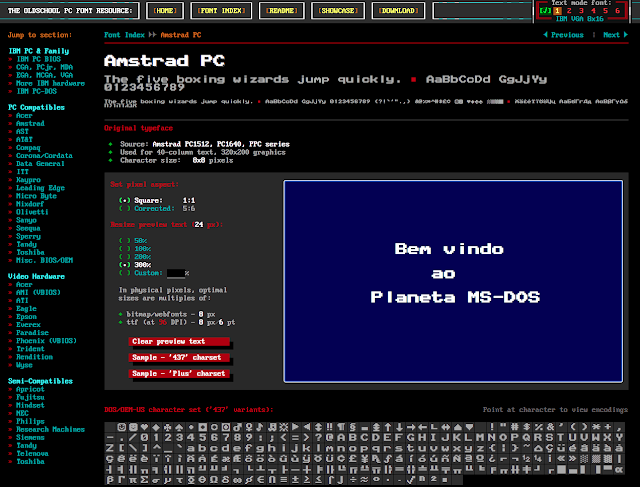Click the diamond suit glyph in character table
Screen dimensions: 640x487
click(157, 427)
